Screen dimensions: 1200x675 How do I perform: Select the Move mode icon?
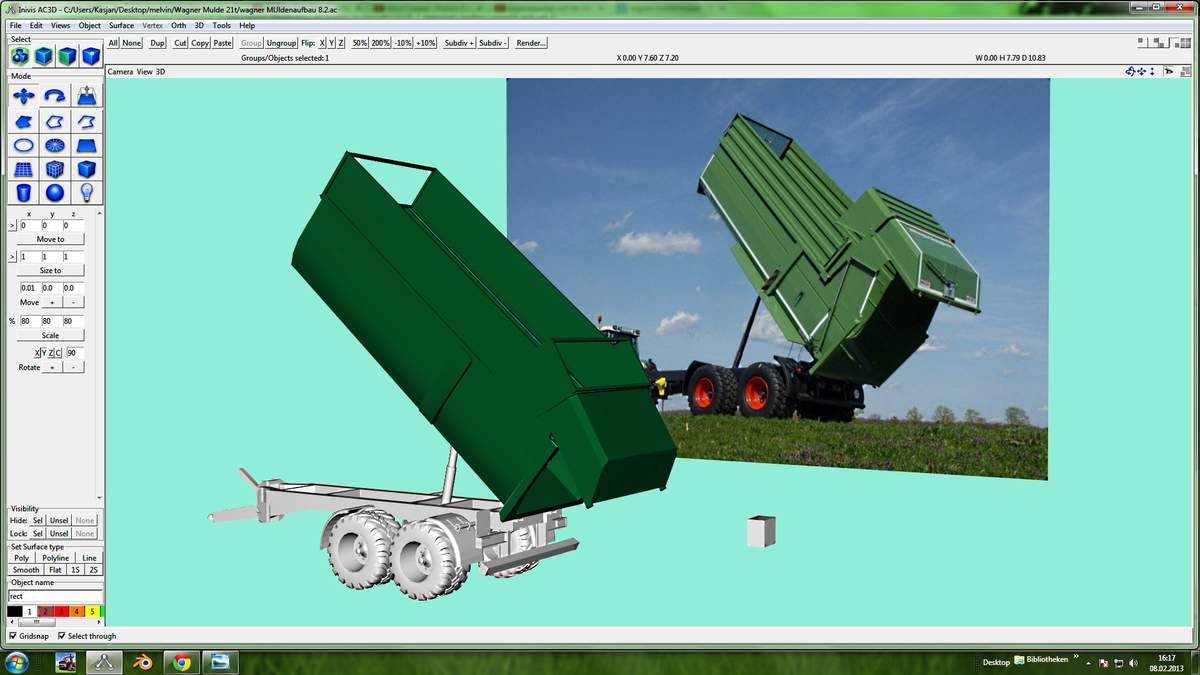point(23,96)
